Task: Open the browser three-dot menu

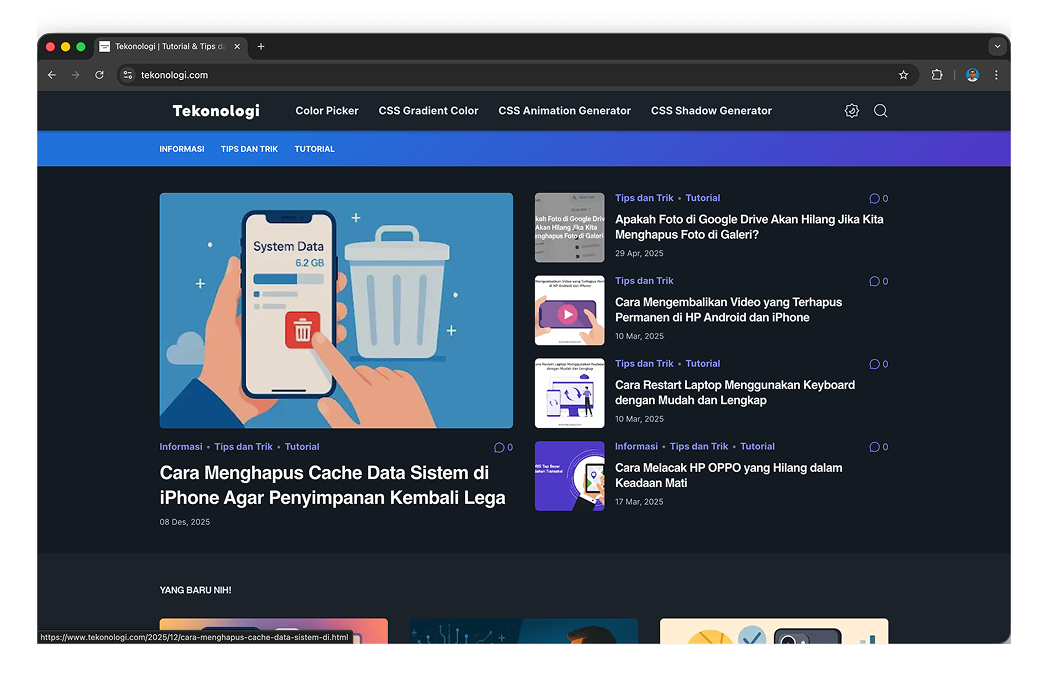Action: click(x=996, y=74)
